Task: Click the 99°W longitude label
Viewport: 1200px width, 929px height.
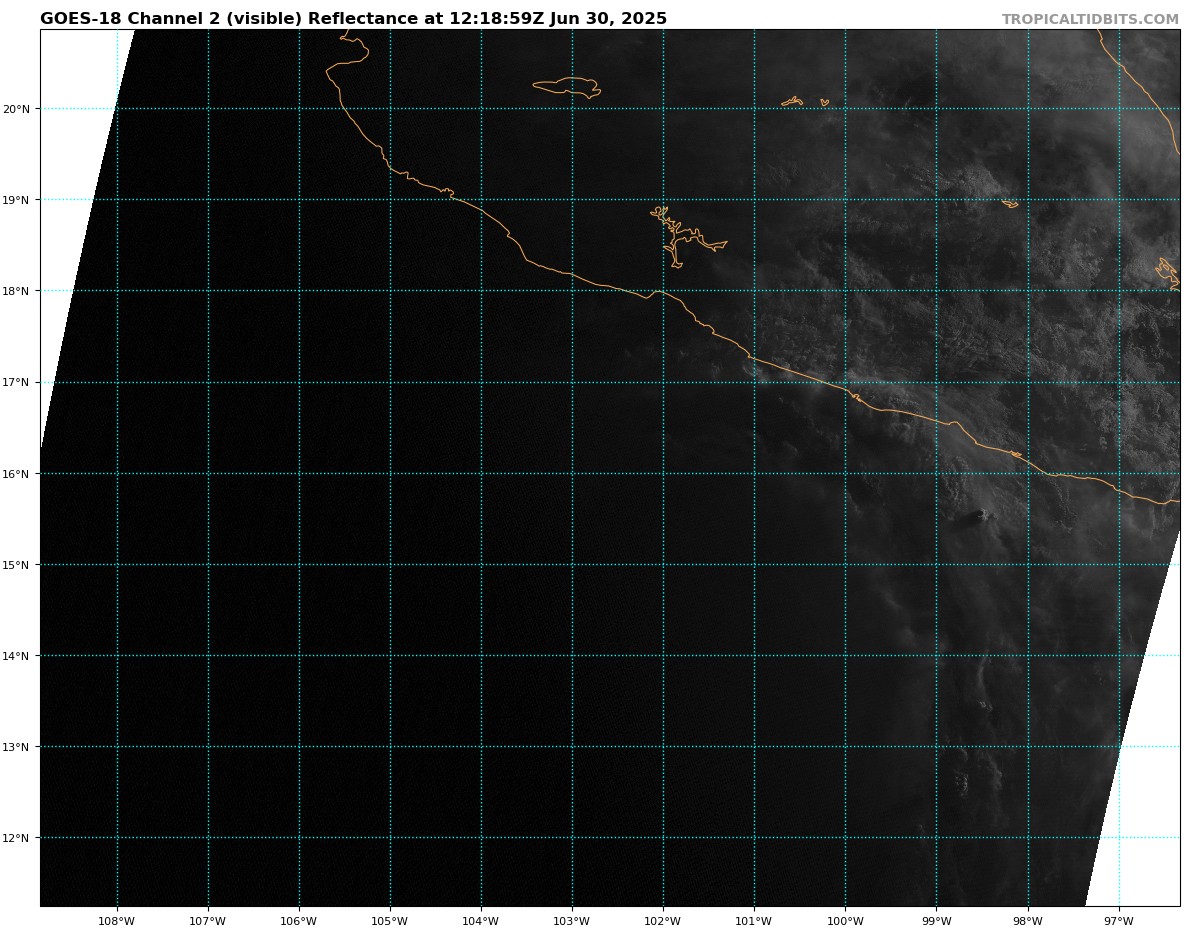Action: (x=936, y=921)
